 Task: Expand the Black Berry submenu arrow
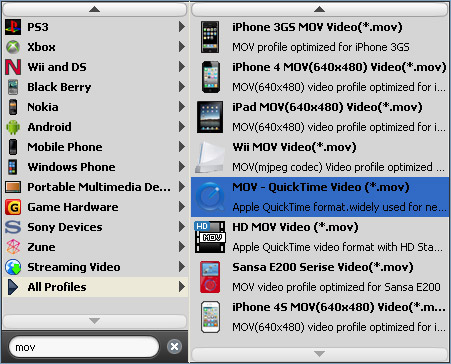tap(182, 87)
